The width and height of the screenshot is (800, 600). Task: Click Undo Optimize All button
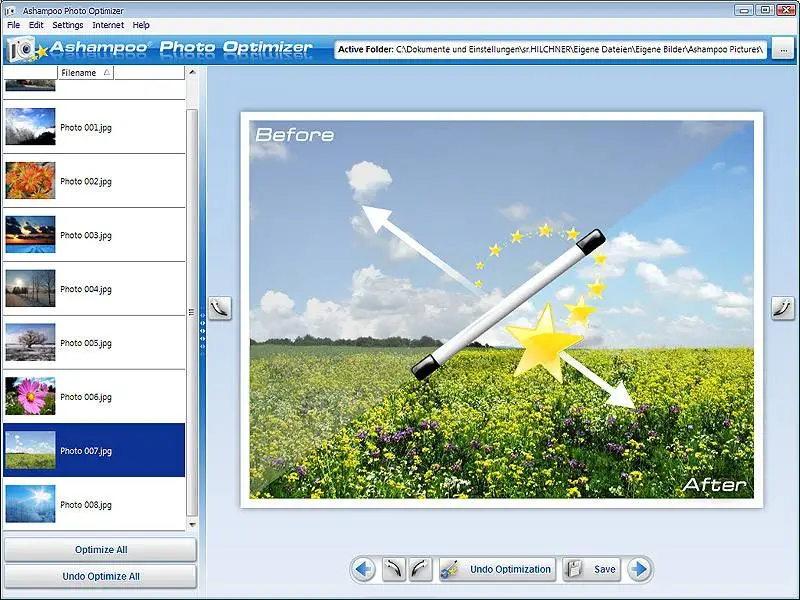coord(101,576)
